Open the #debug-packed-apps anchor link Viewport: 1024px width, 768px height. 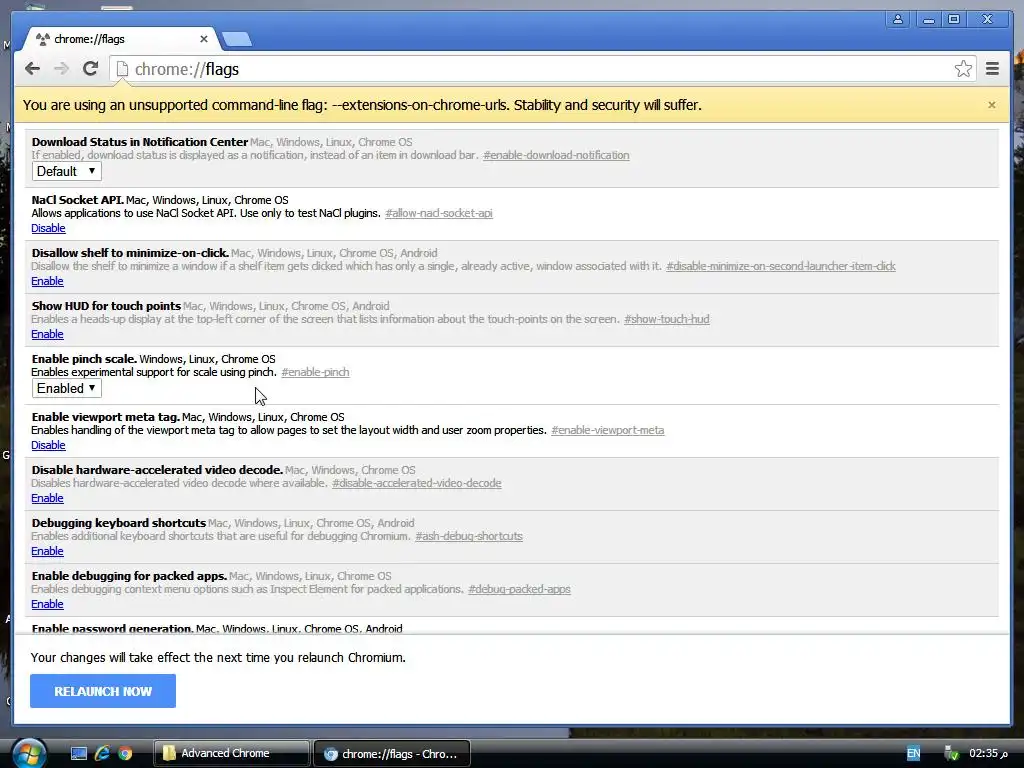519,588
